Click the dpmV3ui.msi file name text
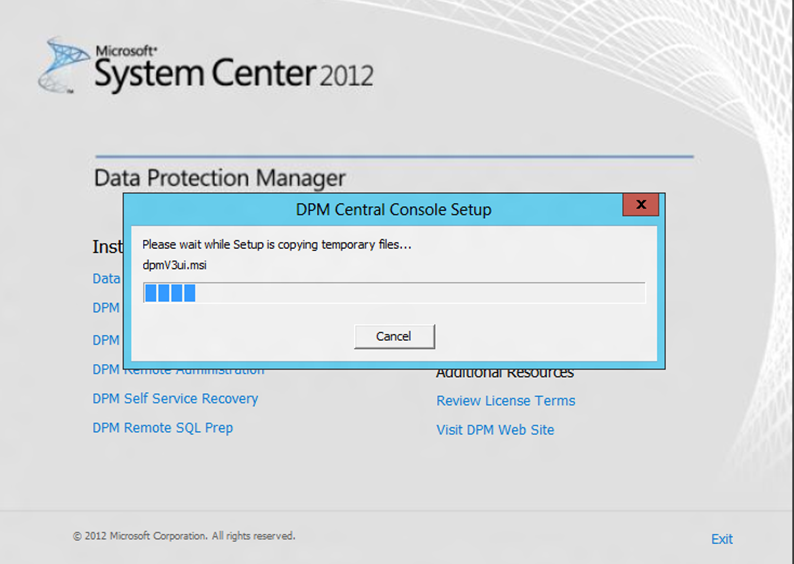 pos(175,265)
